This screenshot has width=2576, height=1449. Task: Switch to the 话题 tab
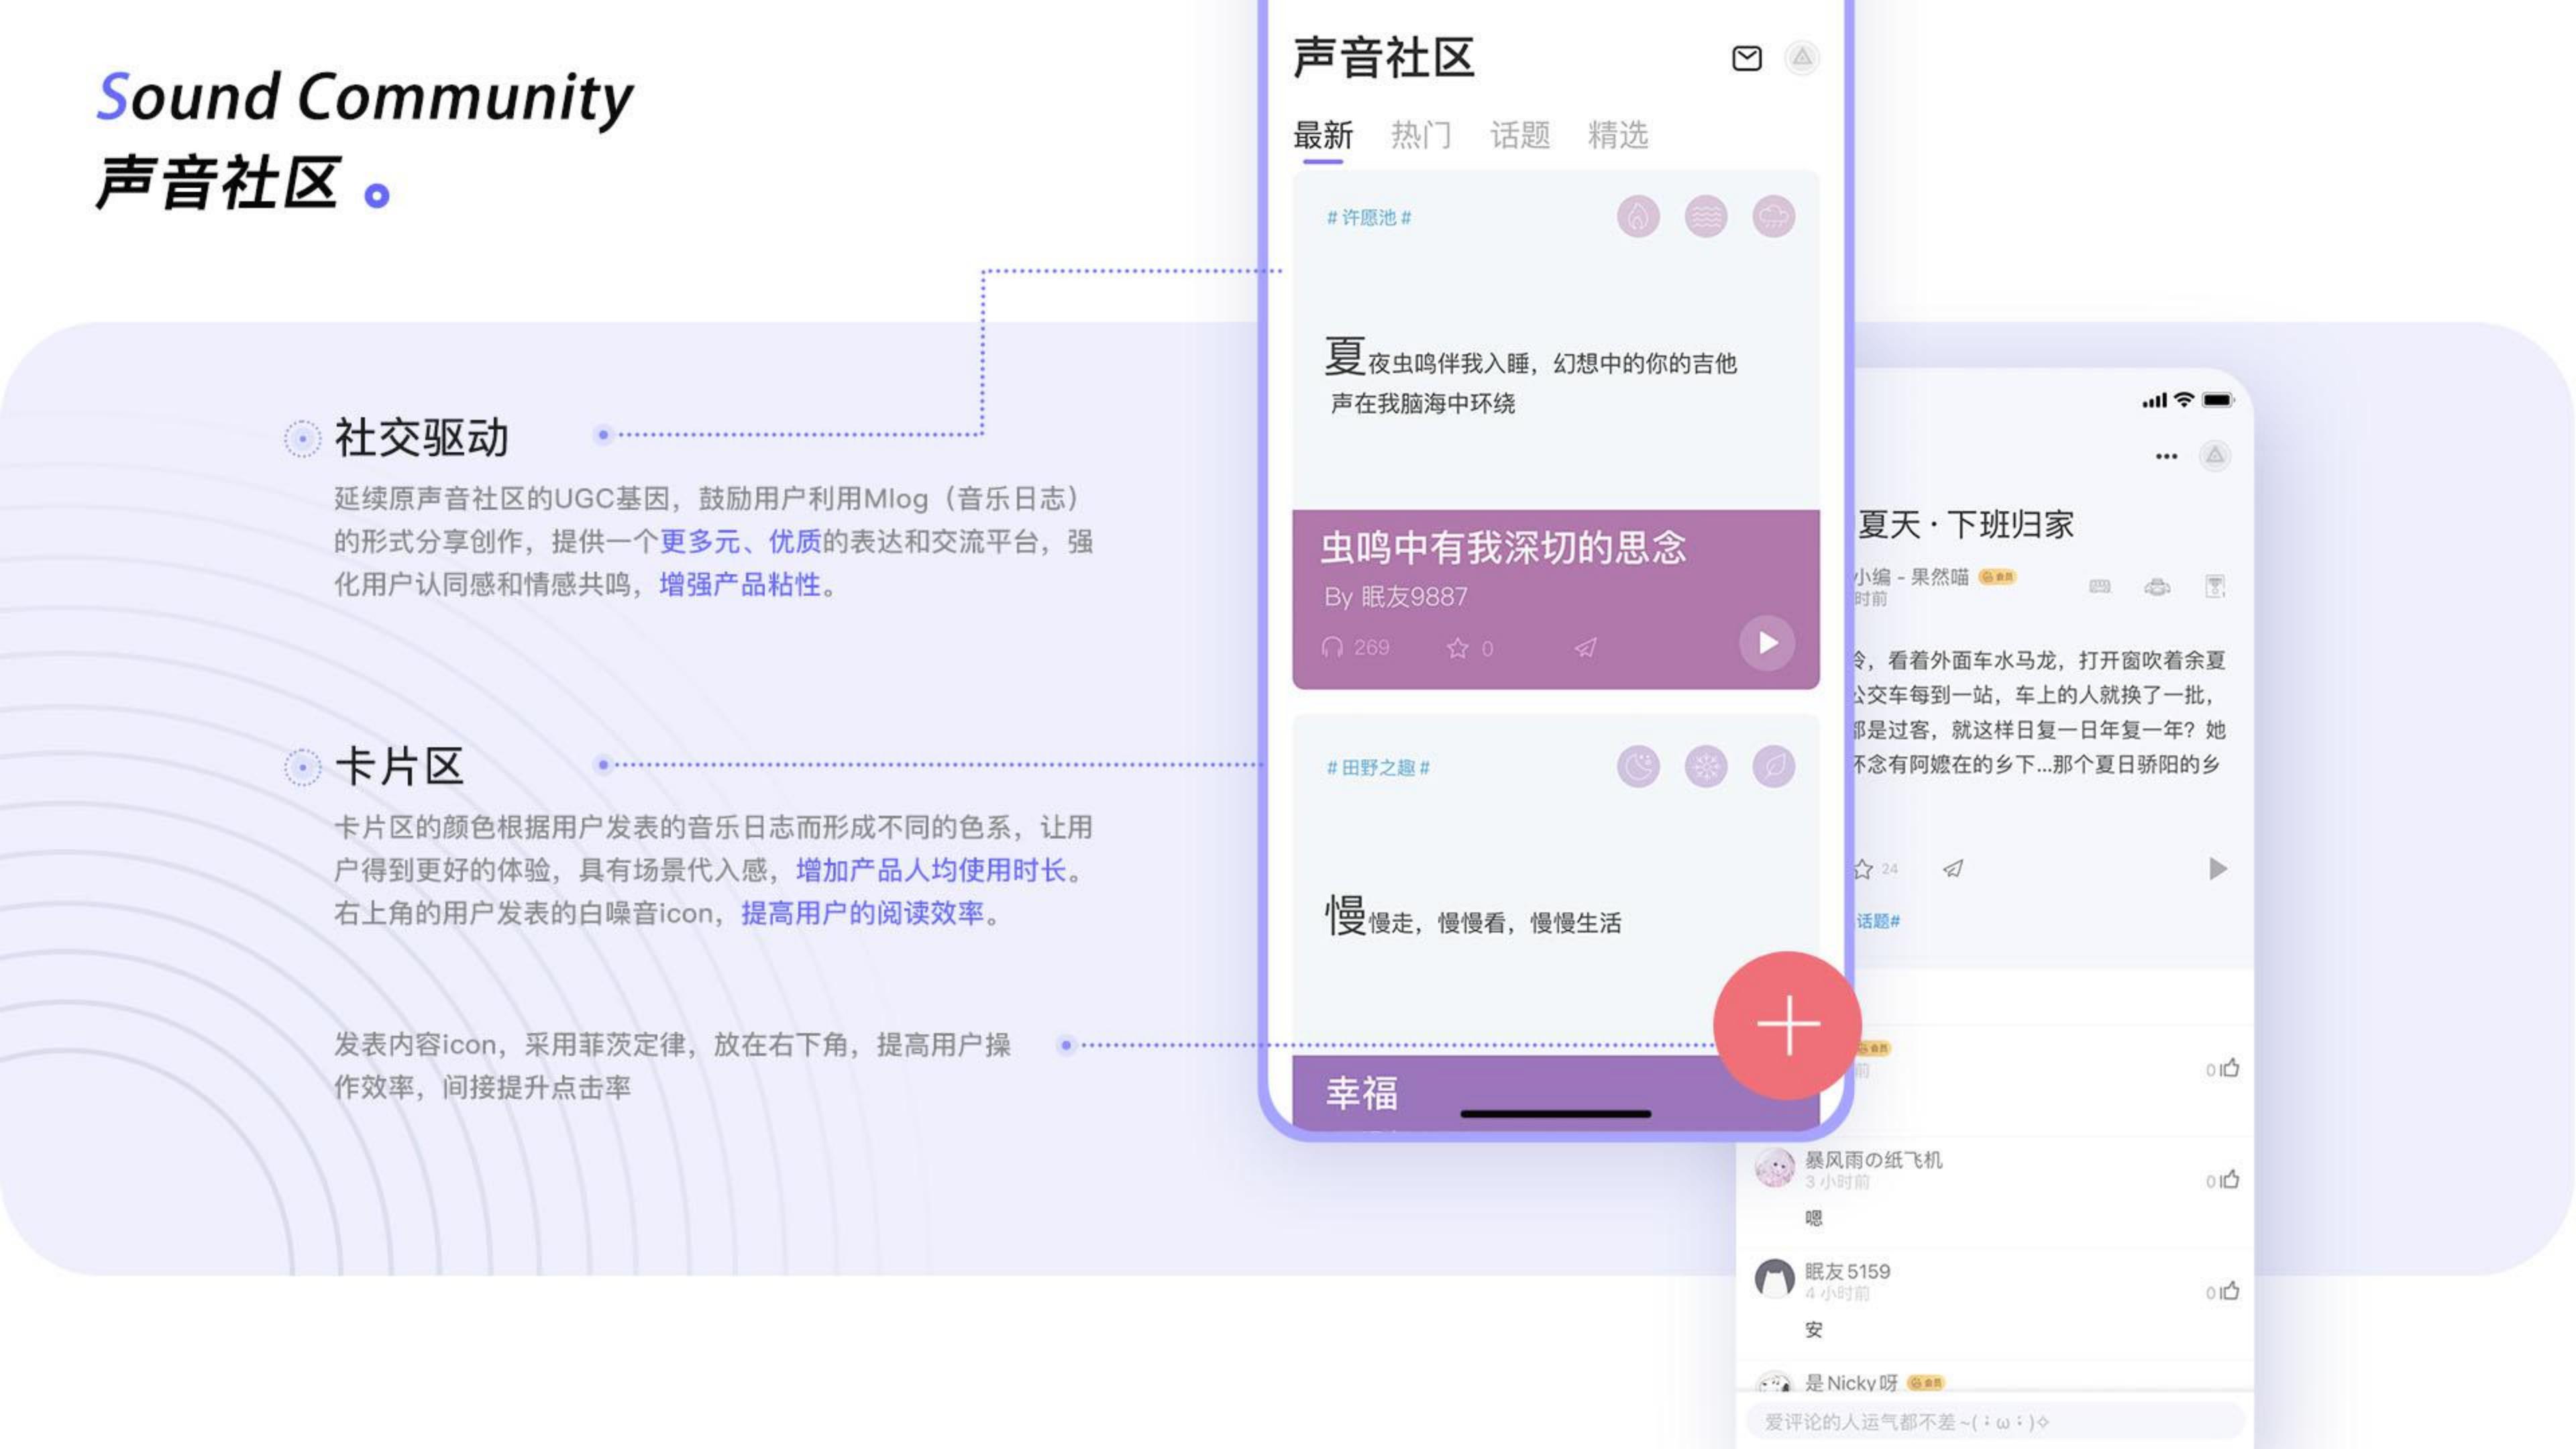pyautogui.click(x=1519, y=135)
